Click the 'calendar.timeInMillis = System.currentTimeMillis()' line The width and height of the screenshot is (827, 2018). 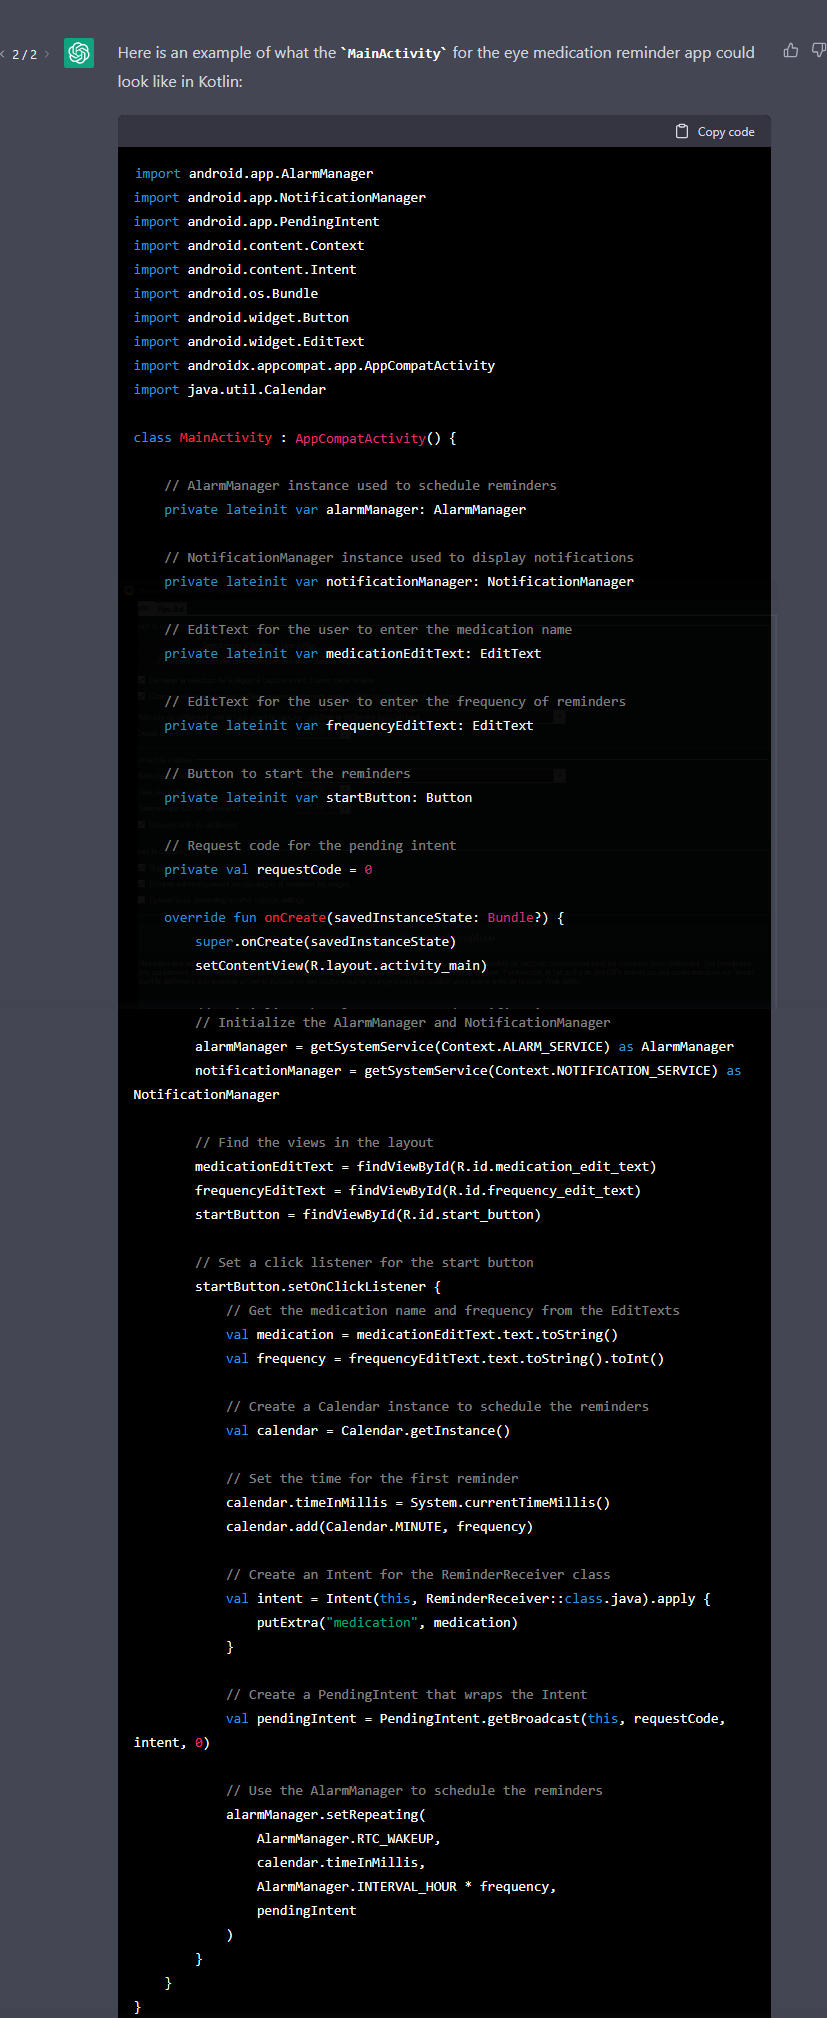418,1502
